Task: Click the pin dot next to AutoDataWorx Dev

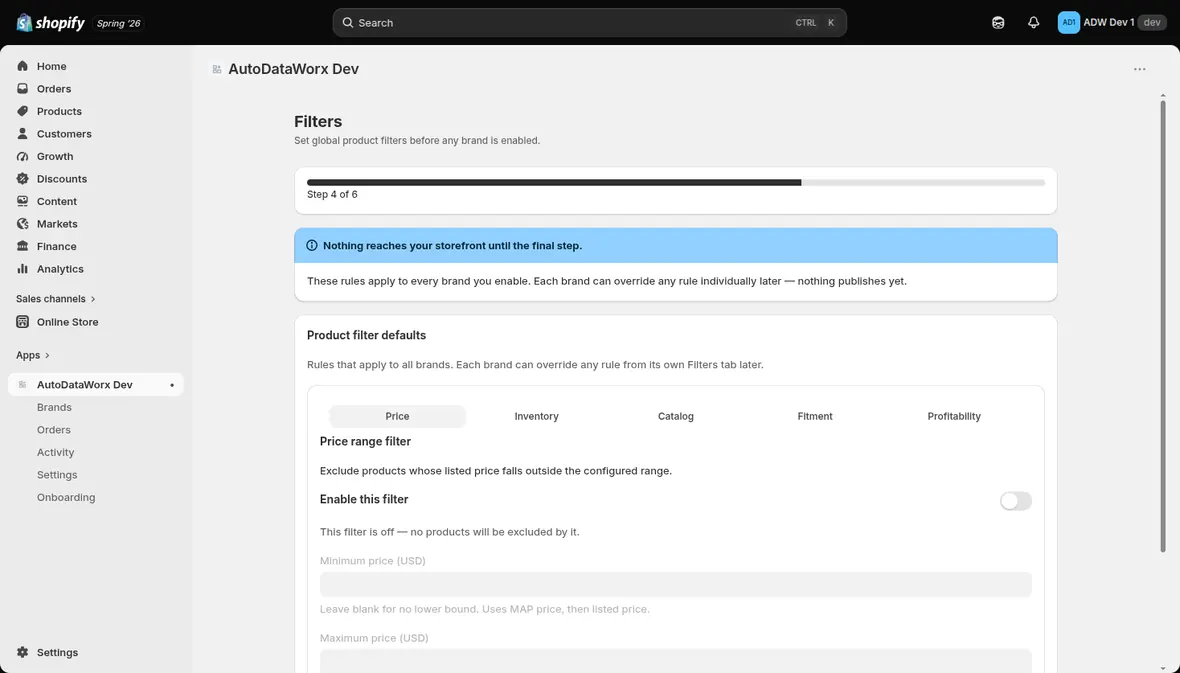Action: point(172,385)
